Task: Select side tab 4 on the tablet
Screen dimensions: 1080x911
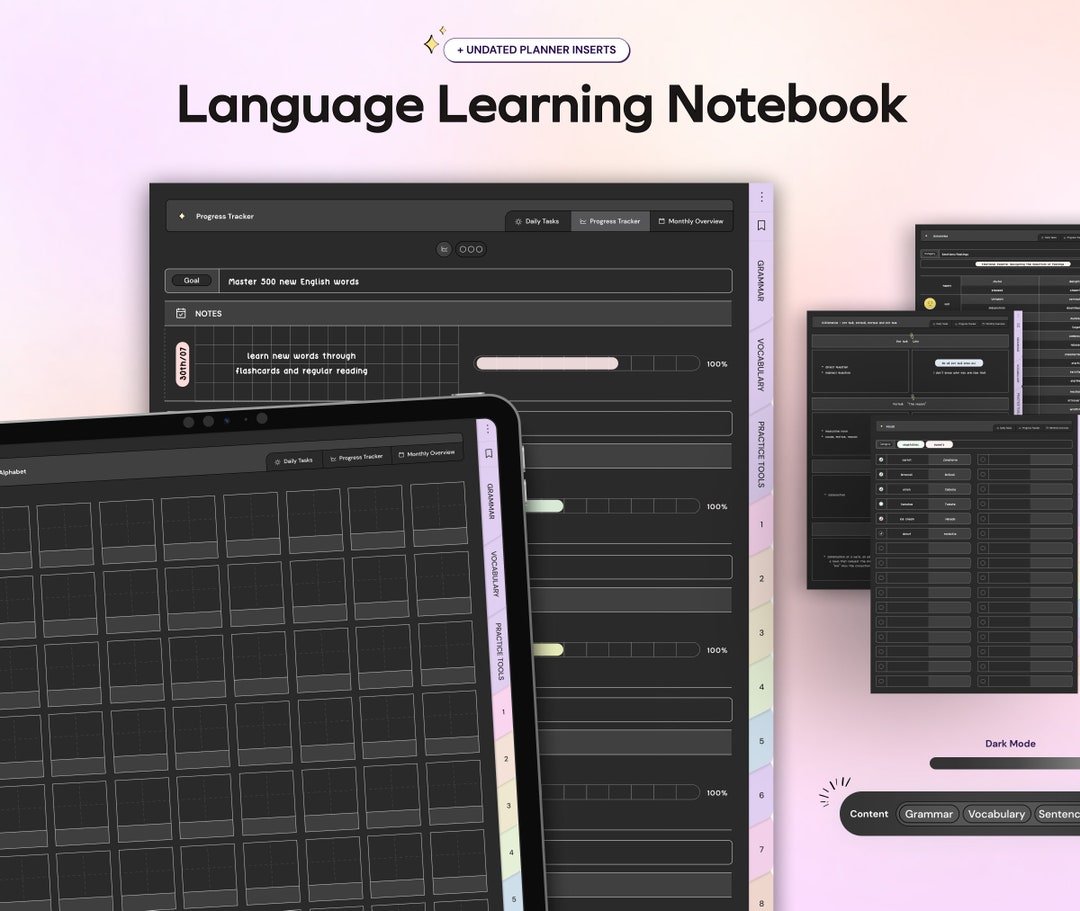Action: (x=512, y=852)
